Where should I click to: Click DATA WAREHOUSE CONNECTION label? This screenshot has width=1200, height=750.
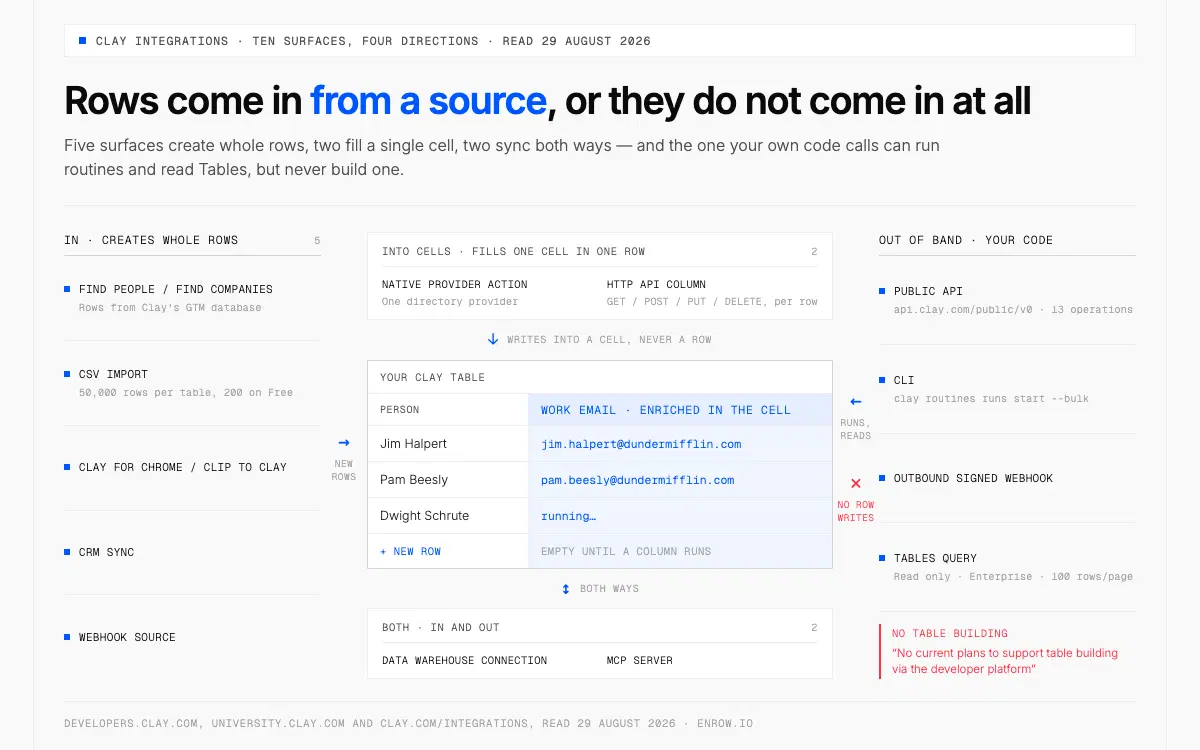pos(465,660)
